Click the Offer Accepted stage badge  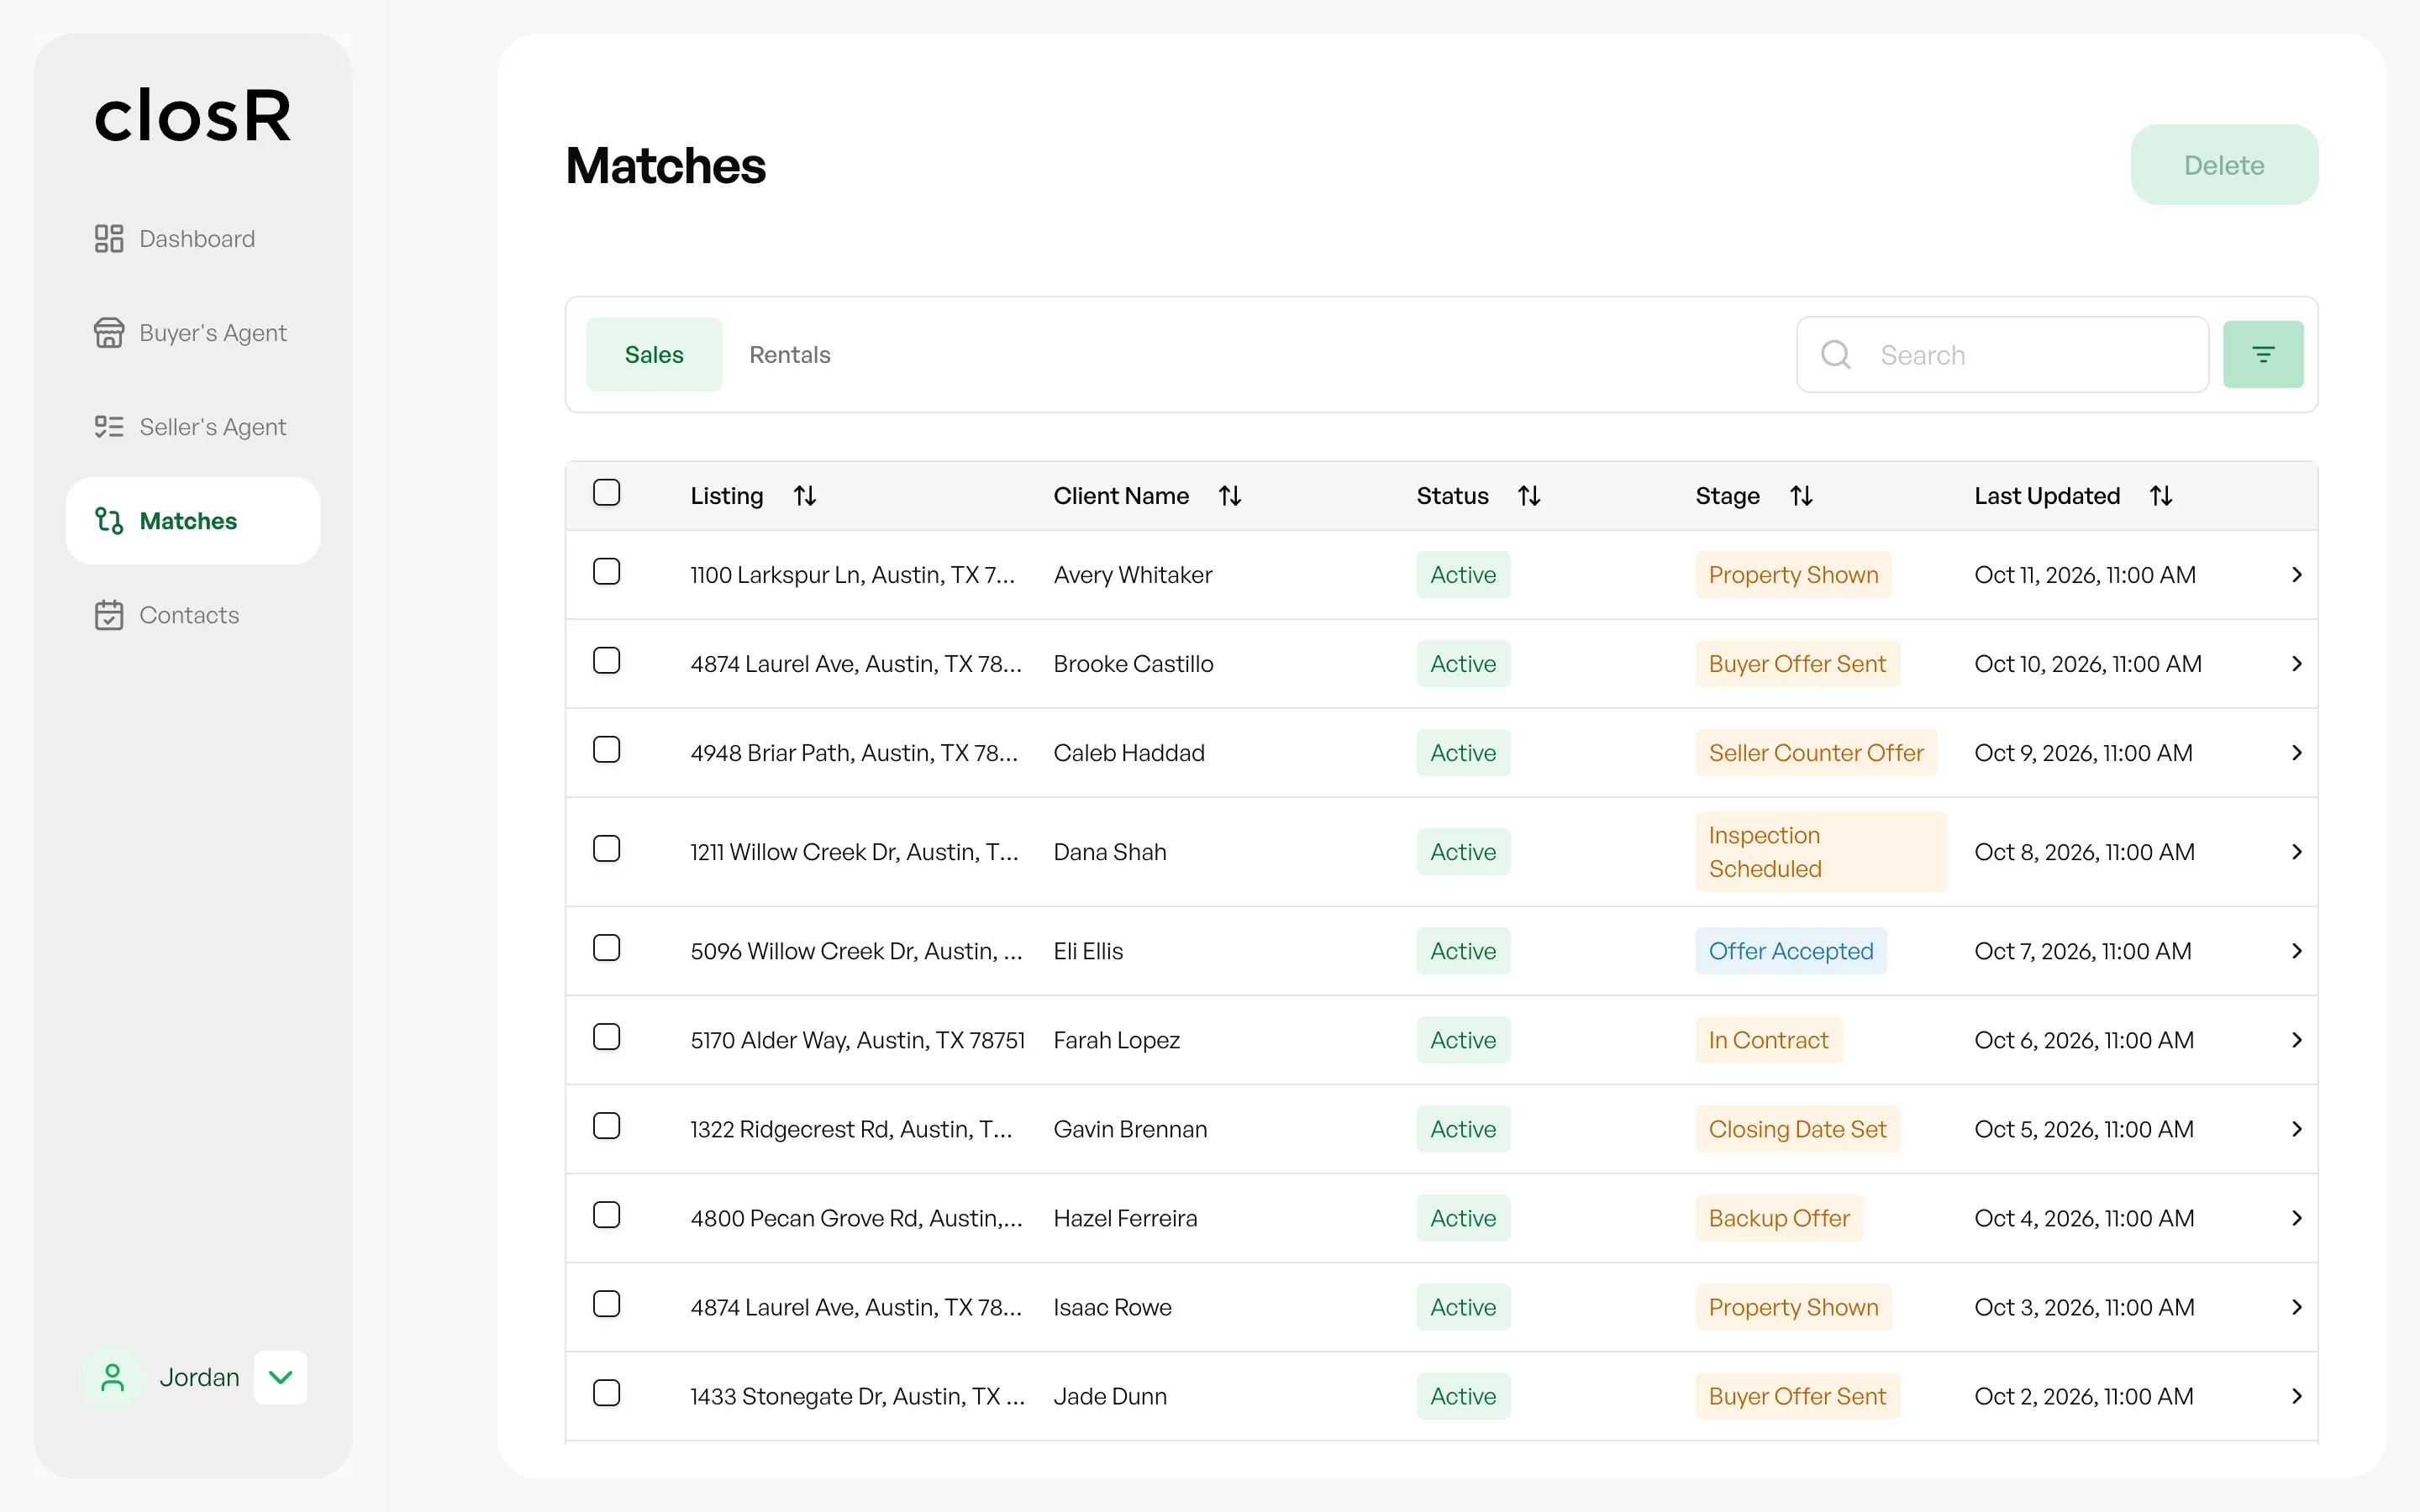point(1791,951)
